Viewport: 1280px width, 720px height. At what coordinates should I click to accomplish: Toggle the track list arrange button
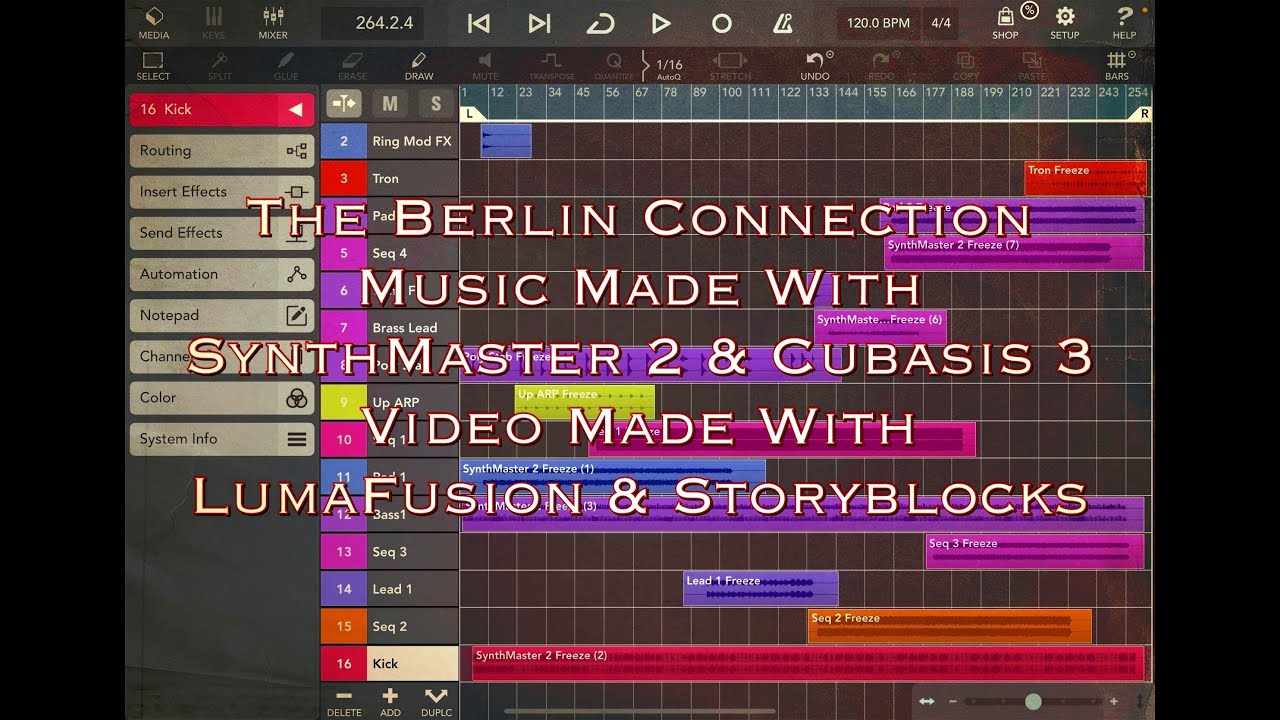[343, 103]
